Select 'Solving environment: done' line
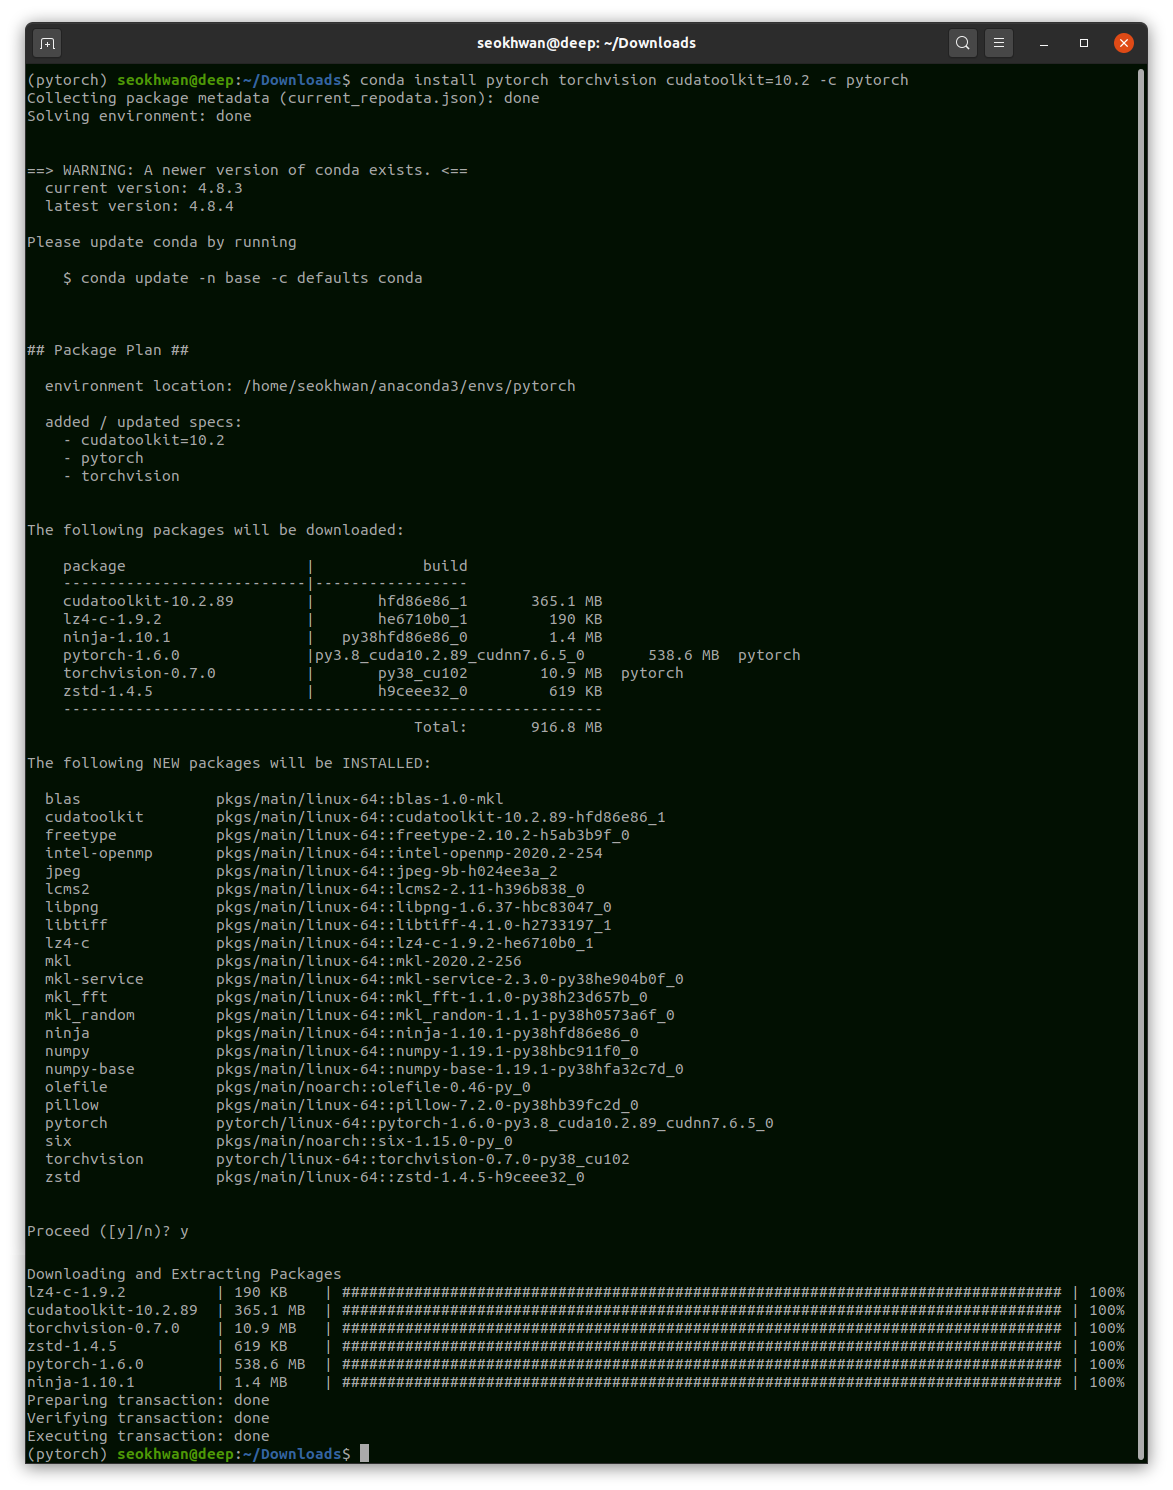 (x=139, y=116)
